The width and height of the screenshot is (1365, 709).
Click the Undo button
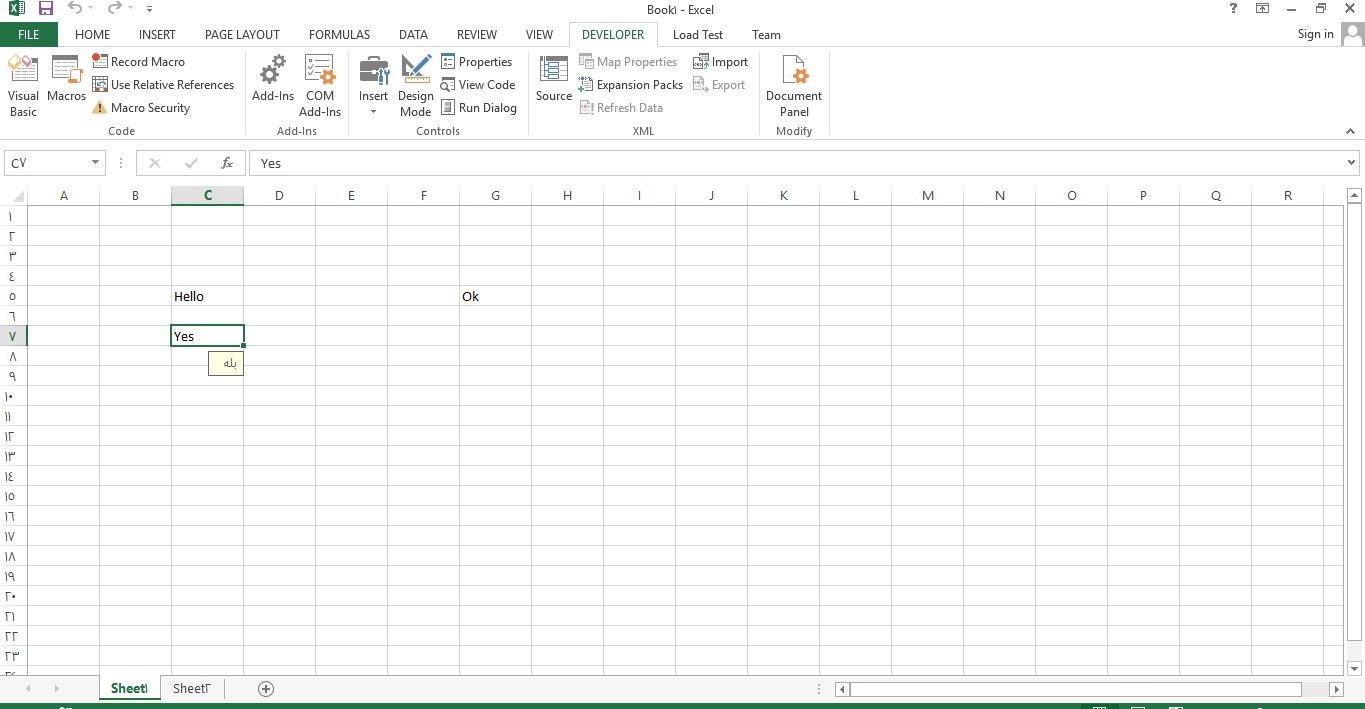click(74, 8)
